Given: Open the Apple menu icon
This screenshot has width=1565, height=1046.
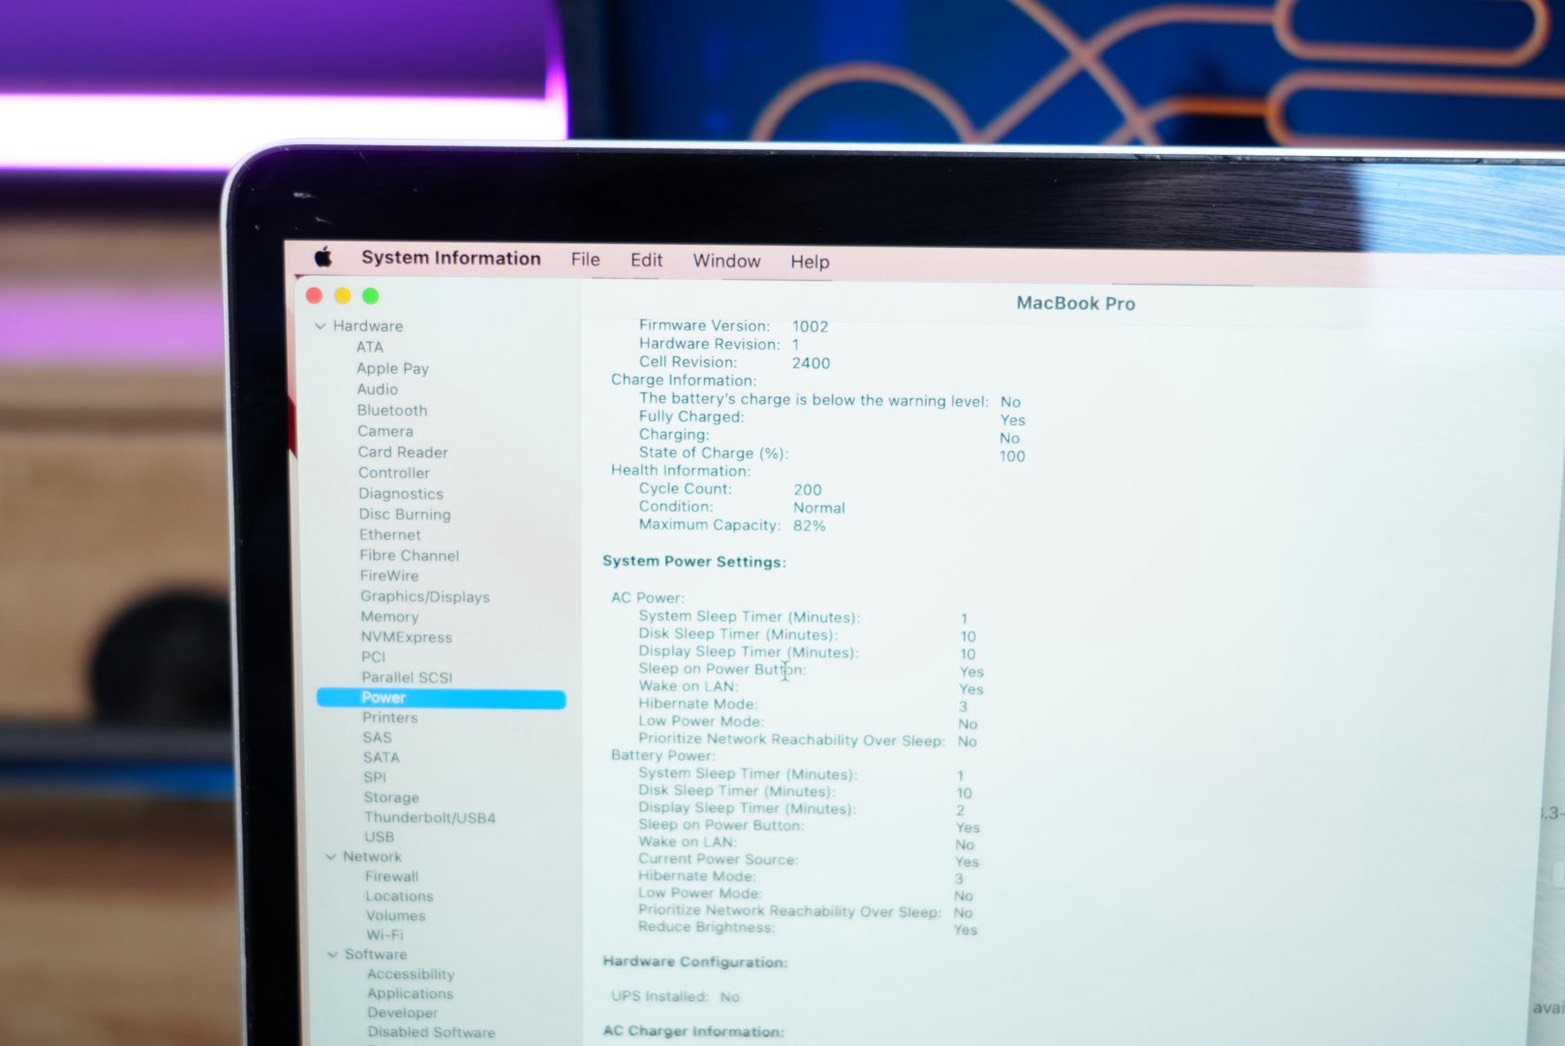Looking at the screenshot, I should point(323,257).
